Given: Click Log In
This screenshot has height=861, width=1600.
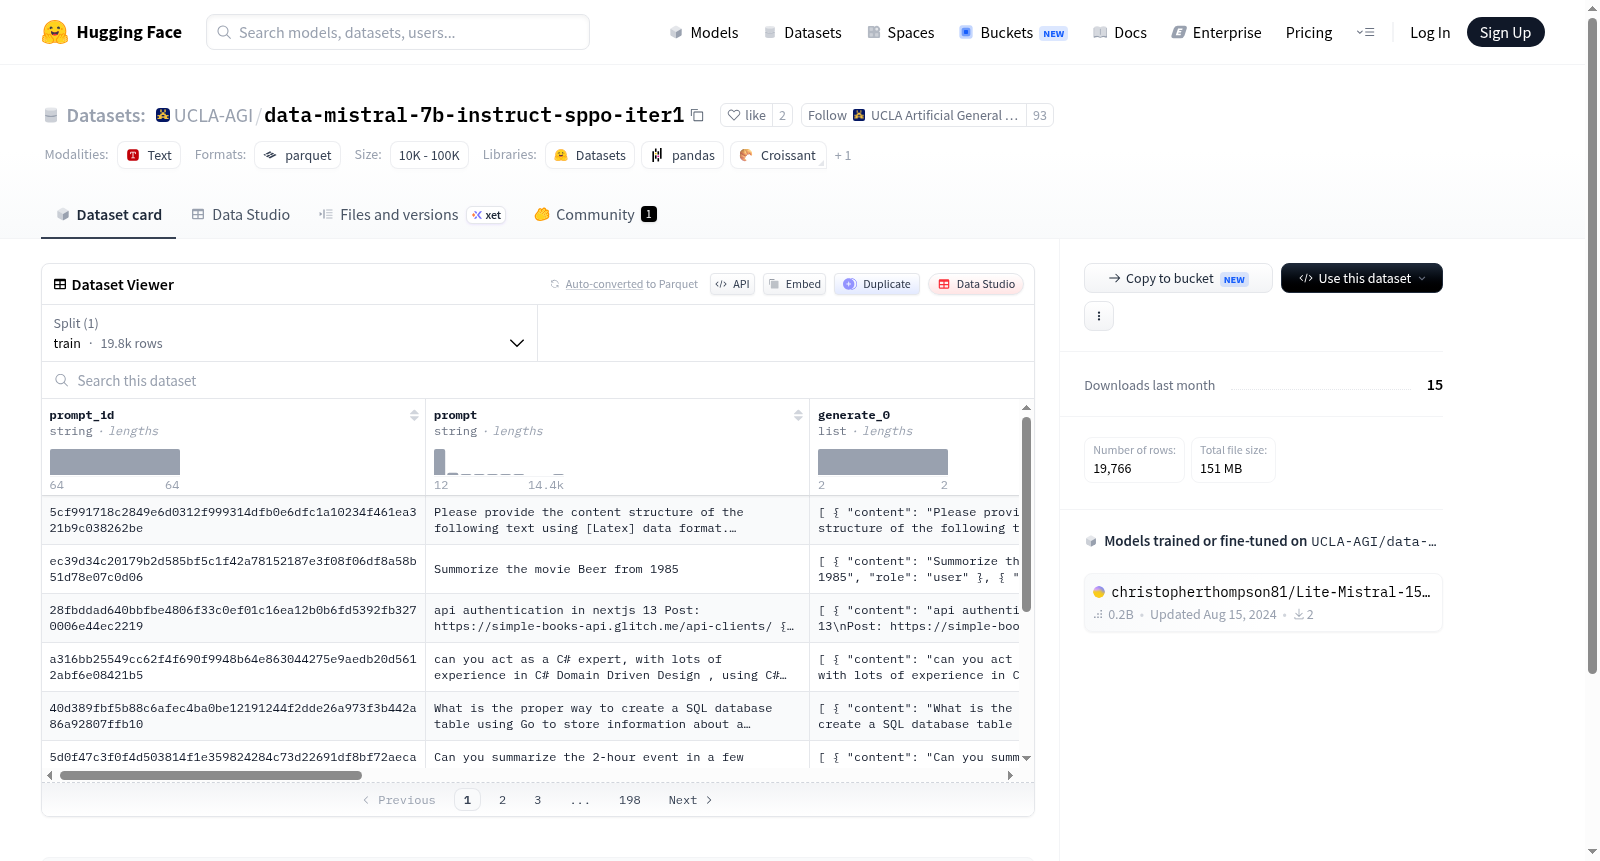Looking at the screenshot, I should coord(1430,32).
